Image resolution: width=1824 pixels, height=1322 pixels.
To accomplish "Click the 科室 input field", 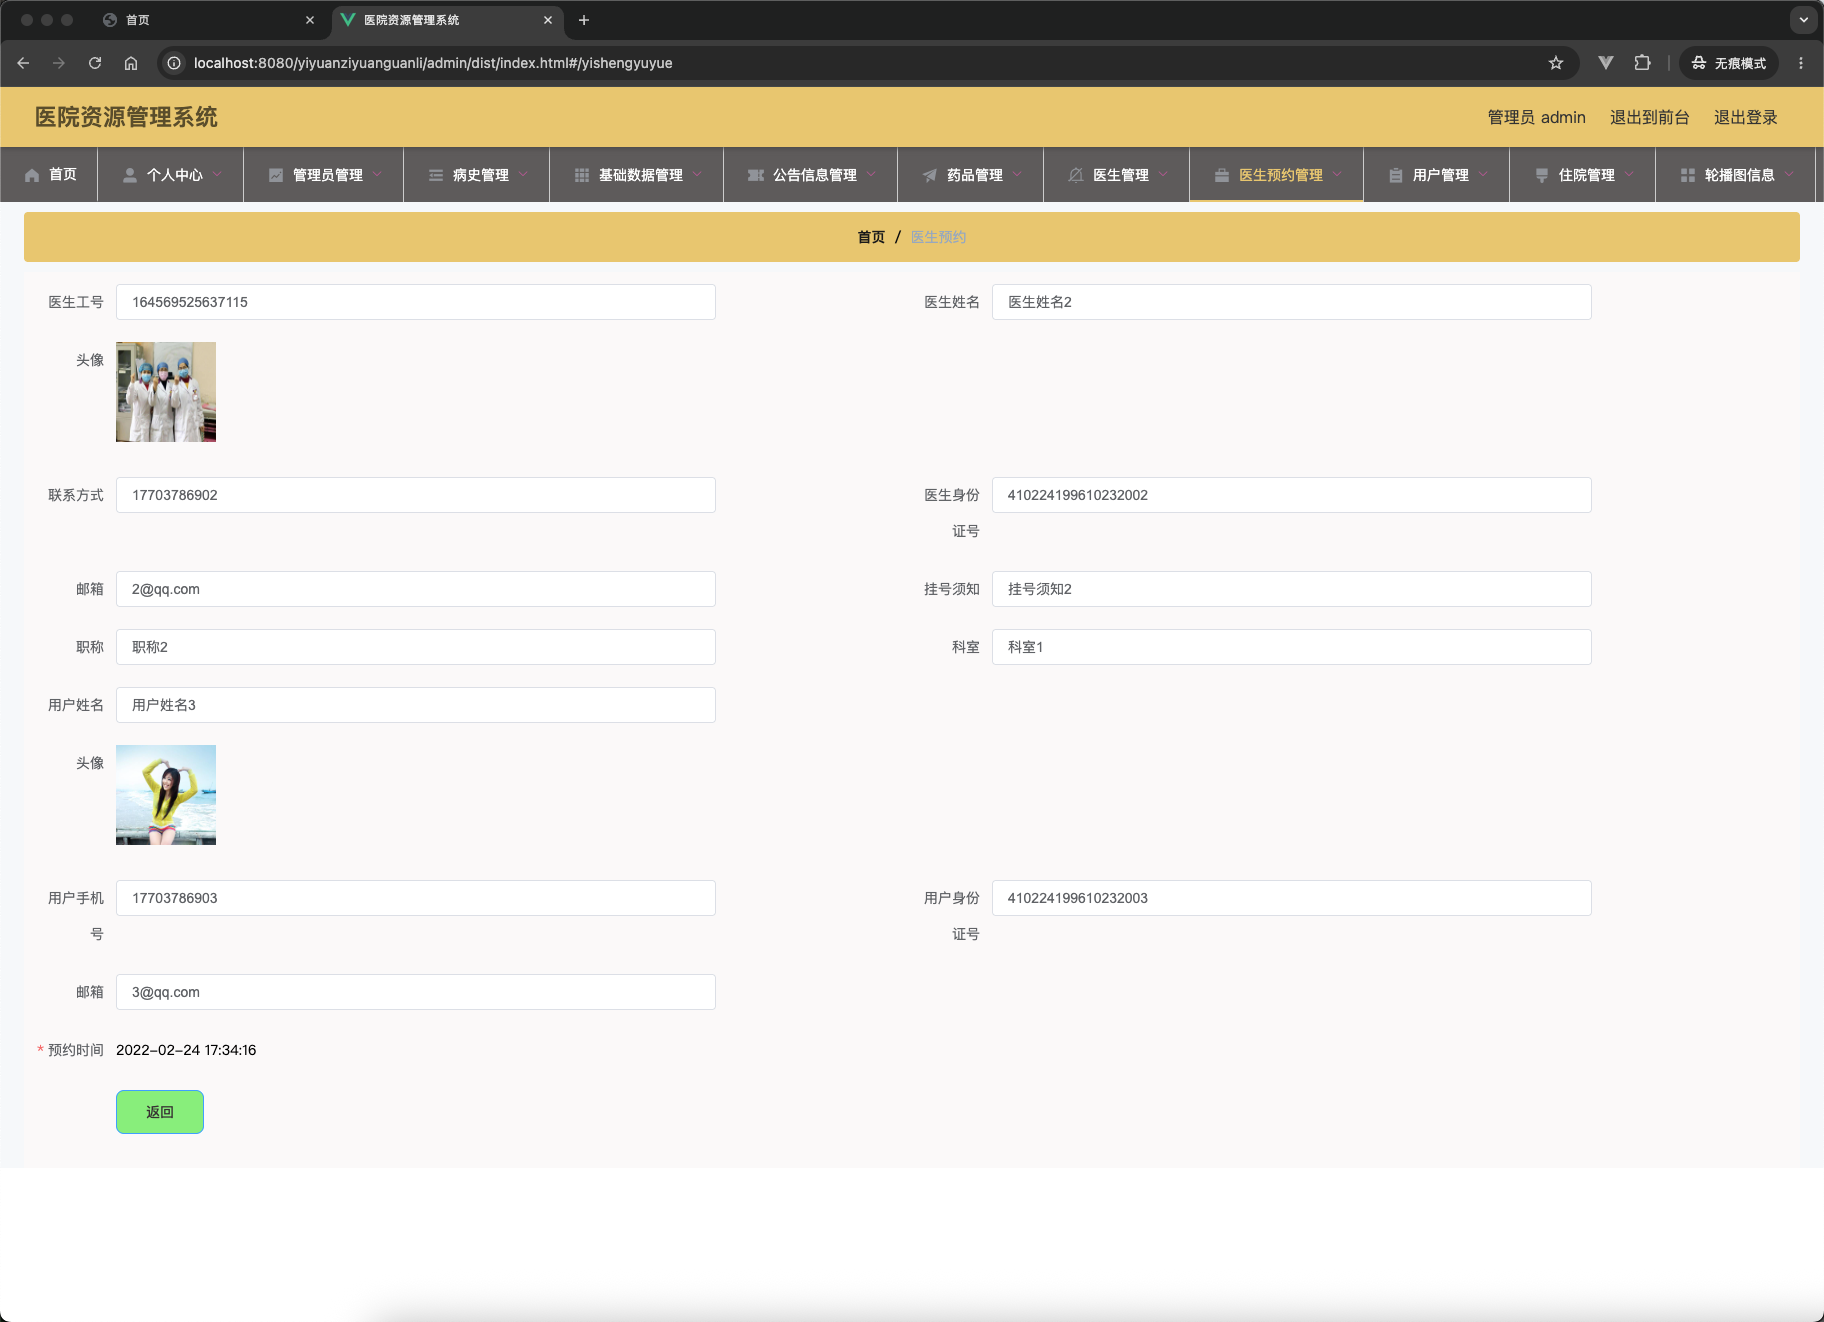I will point(1292,647).
